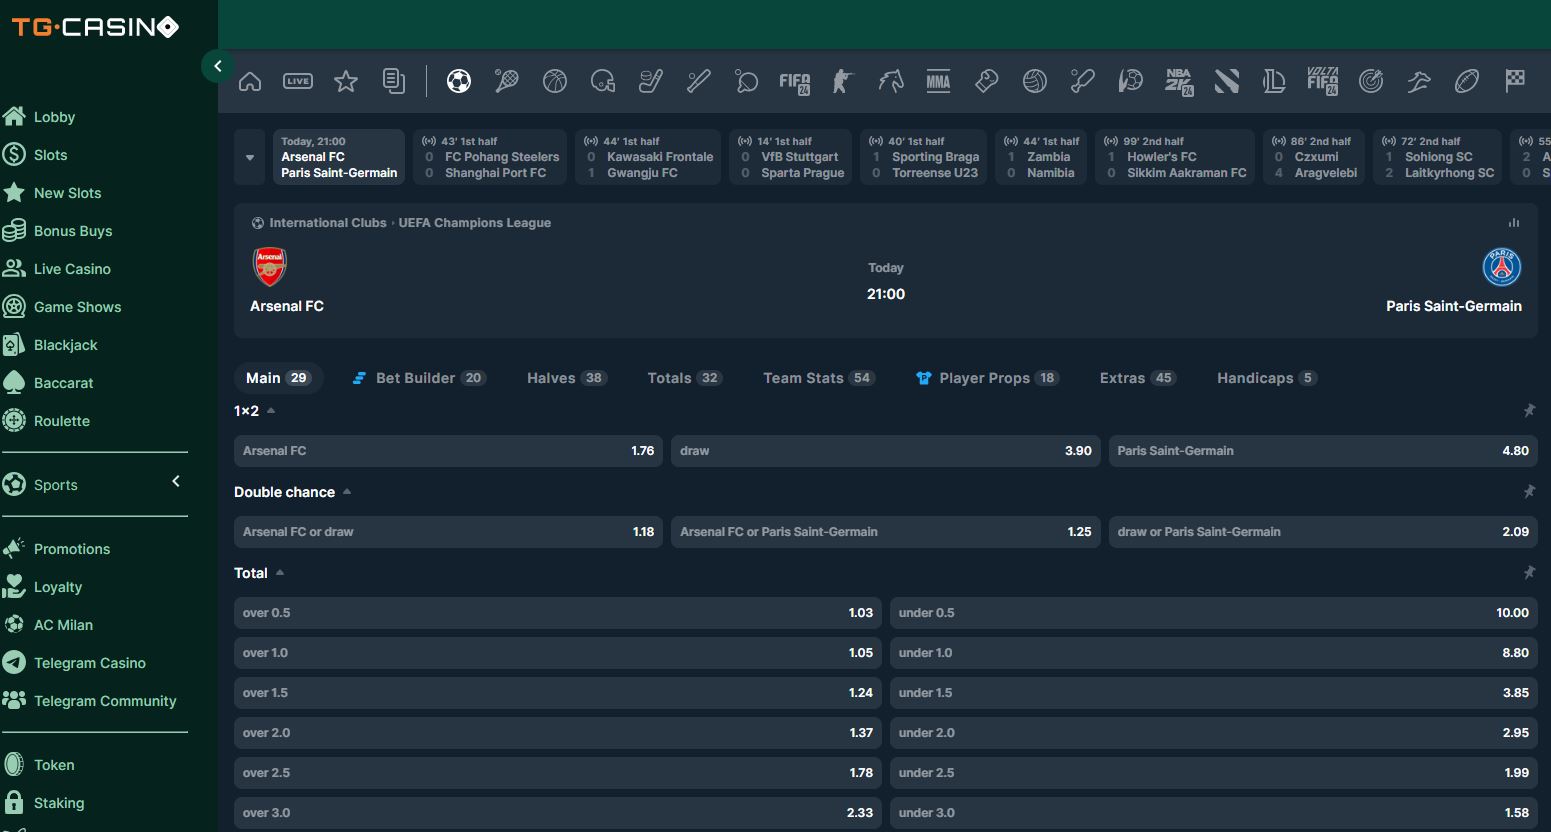Switch to the Player Props tab
This screenshot has height=832, width=1551.
tap(987, 378)
